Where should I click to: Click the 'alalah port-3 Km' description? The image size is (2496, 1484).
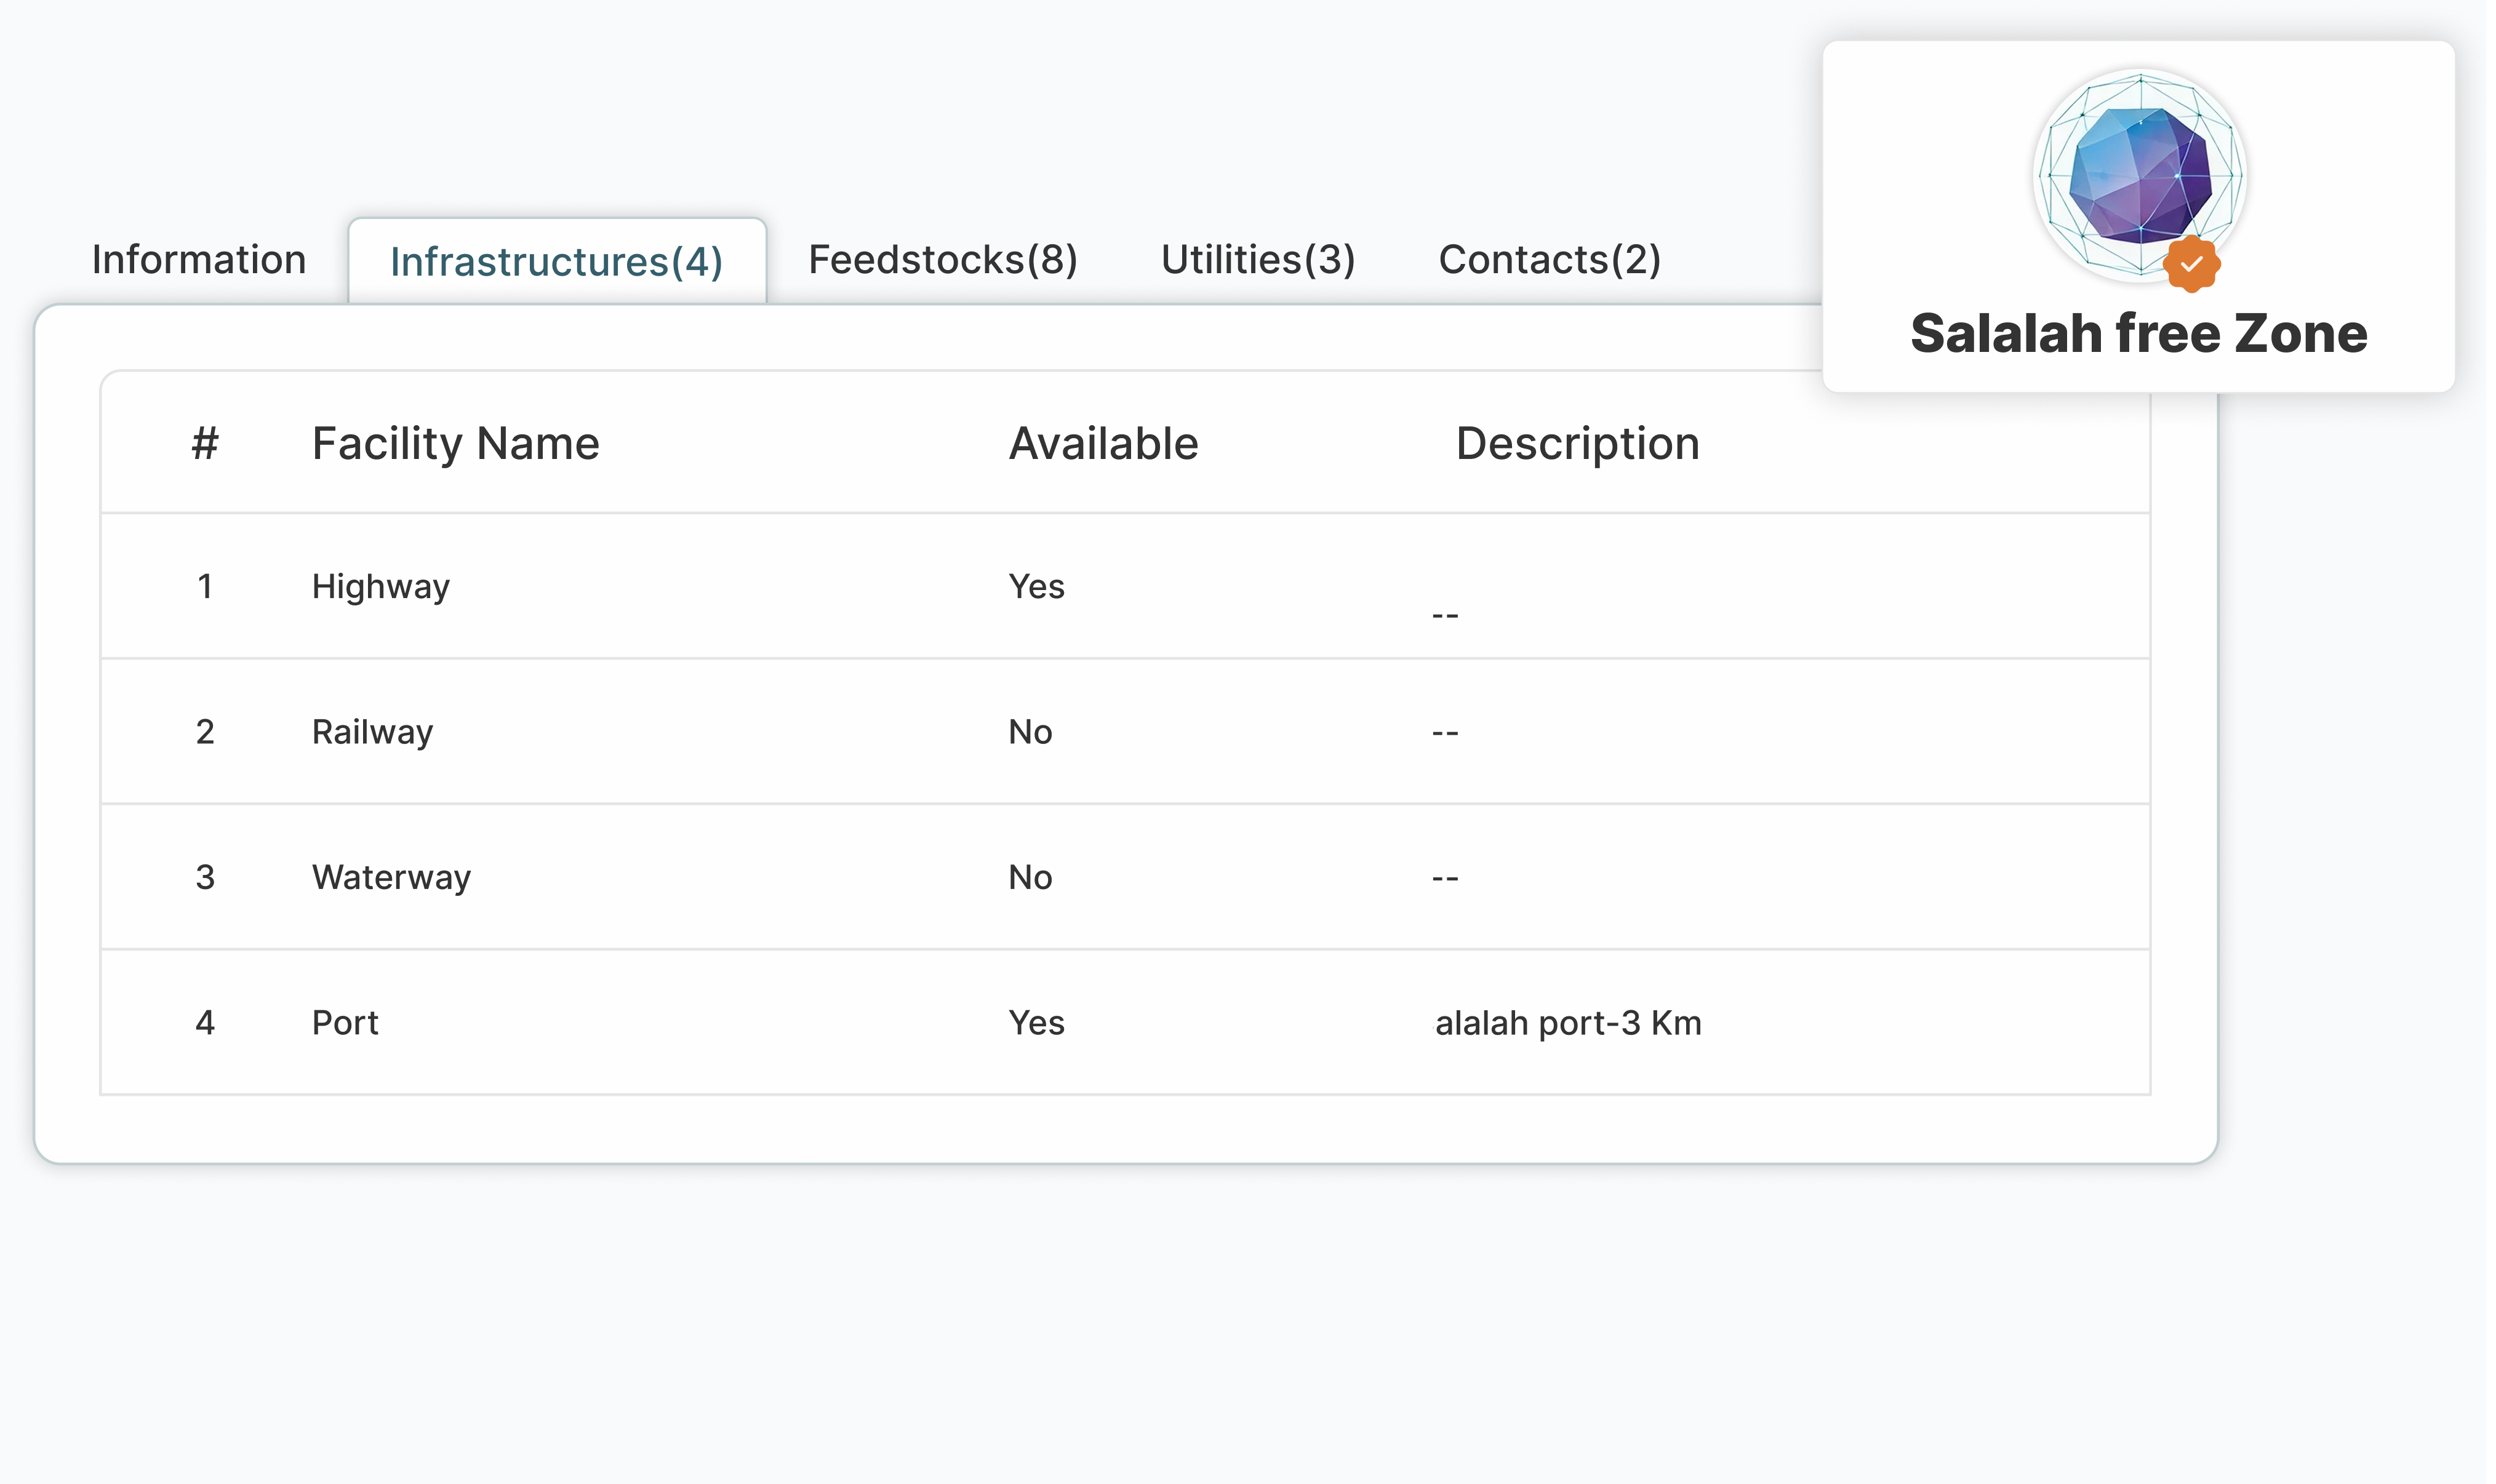[x=1569, y=1023]
